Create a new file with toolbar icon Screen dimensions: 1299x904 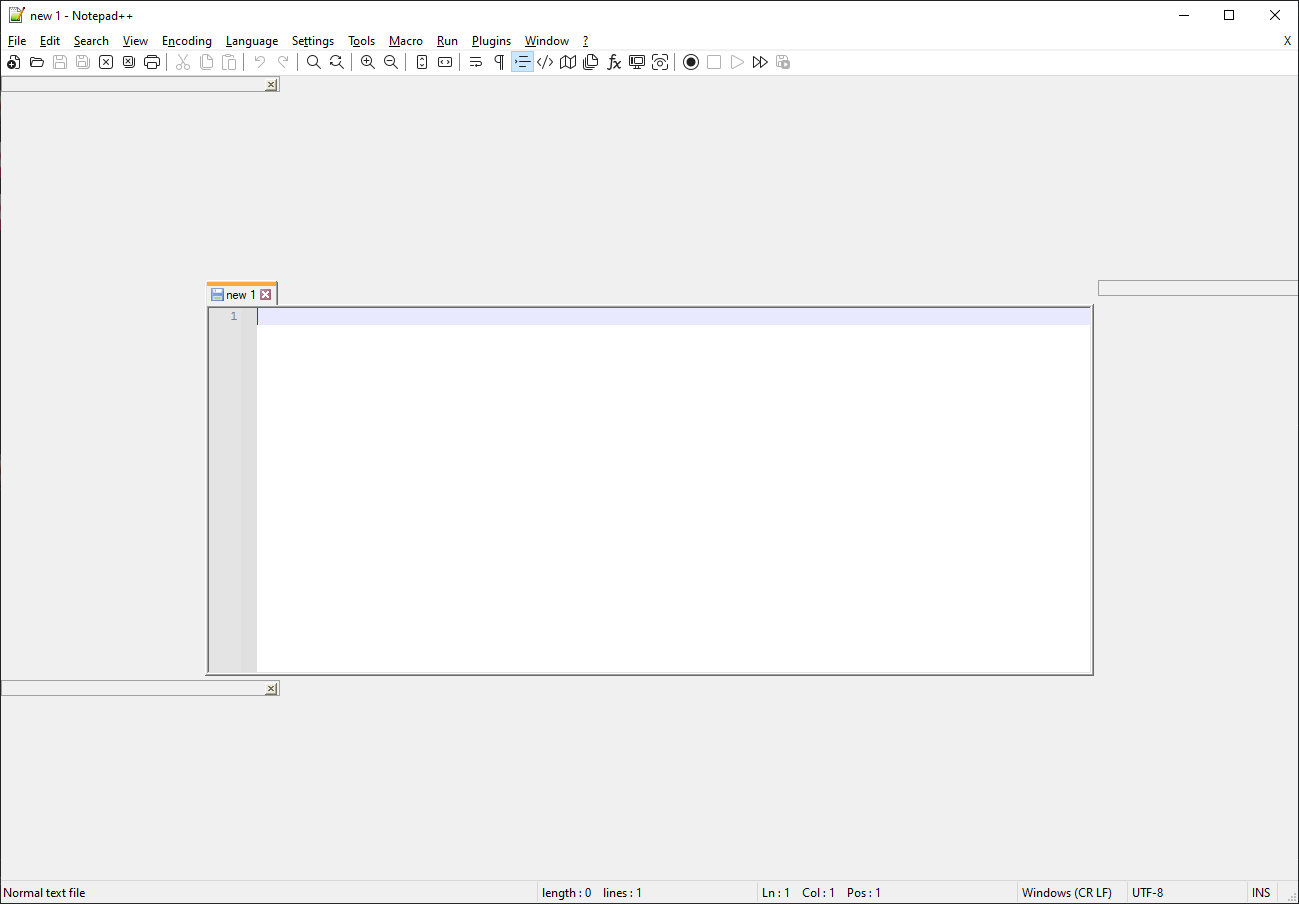pyautogui.click(x=14, y=62)
